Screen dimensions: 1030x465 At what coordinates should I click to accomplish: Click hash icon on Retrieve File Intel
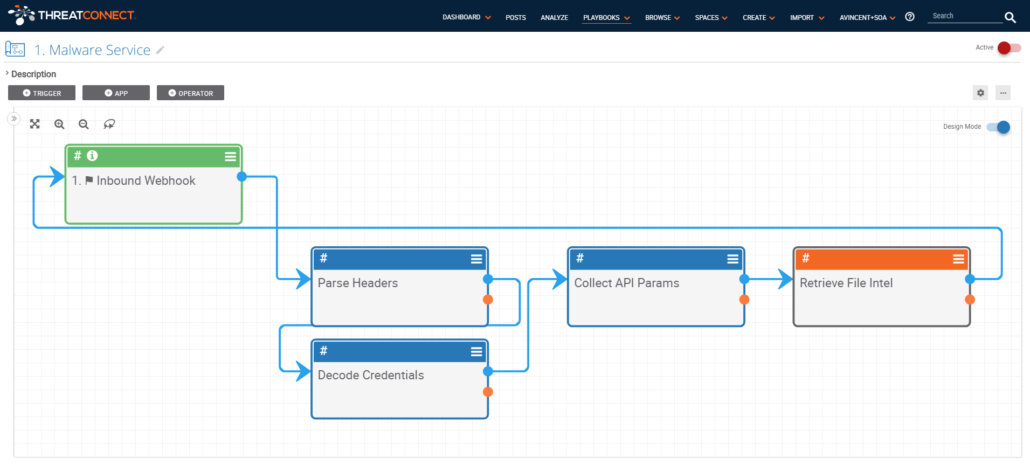click(x=805, y=258)
